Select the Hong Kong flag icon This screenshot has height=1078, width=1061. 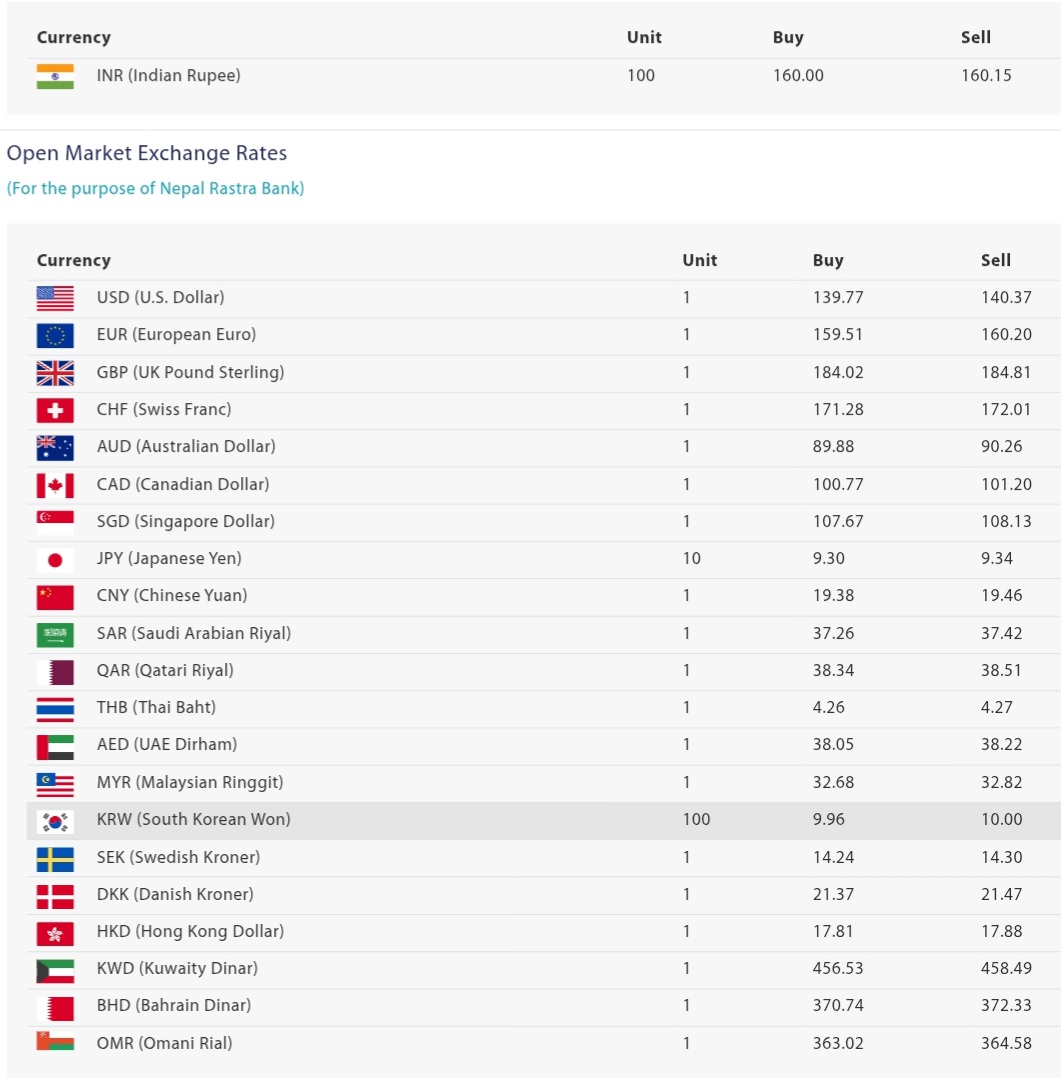coord(55,932)
